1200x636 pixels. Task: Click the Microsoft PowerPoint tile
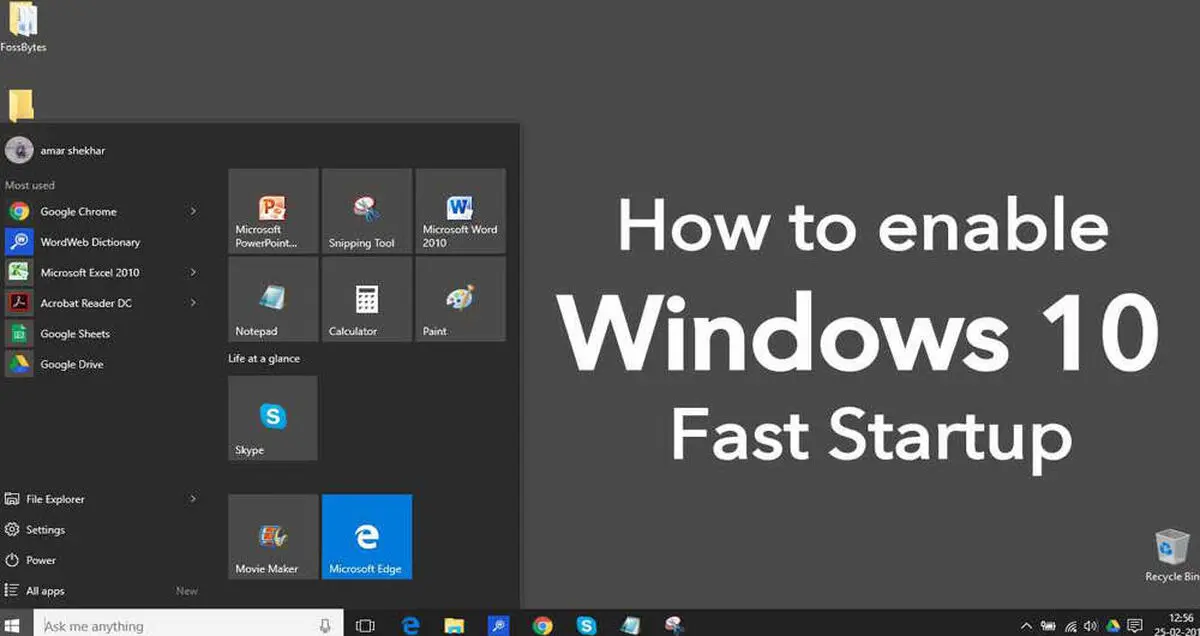273,211
